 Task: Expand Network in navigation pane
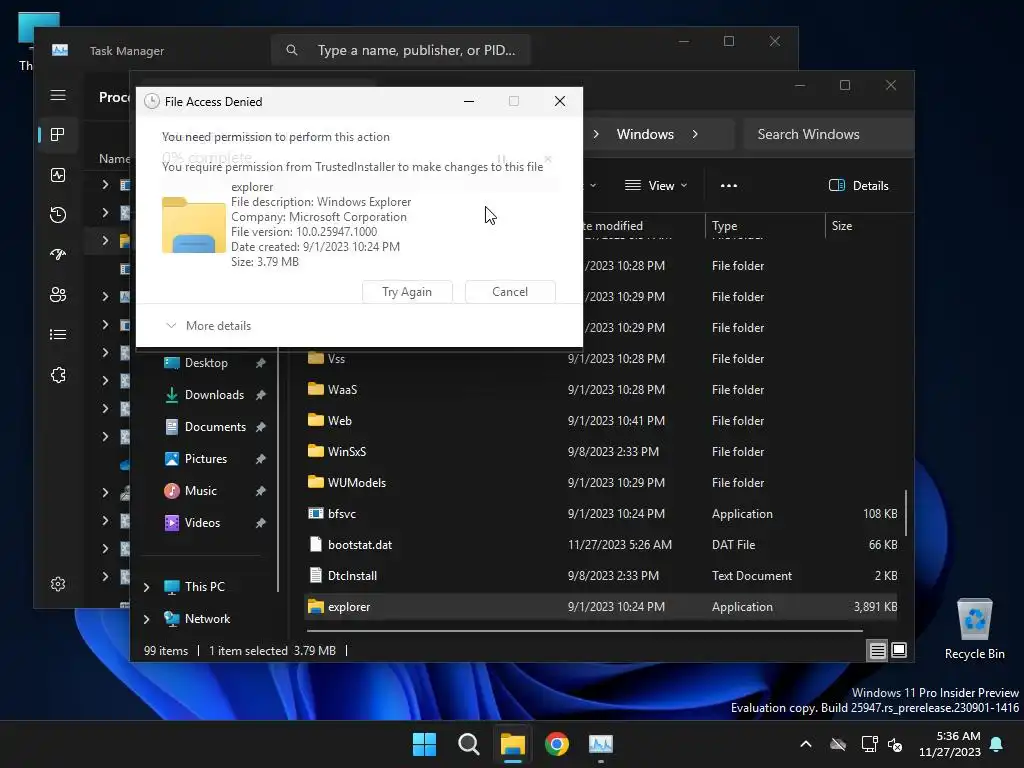pos(147,619)
